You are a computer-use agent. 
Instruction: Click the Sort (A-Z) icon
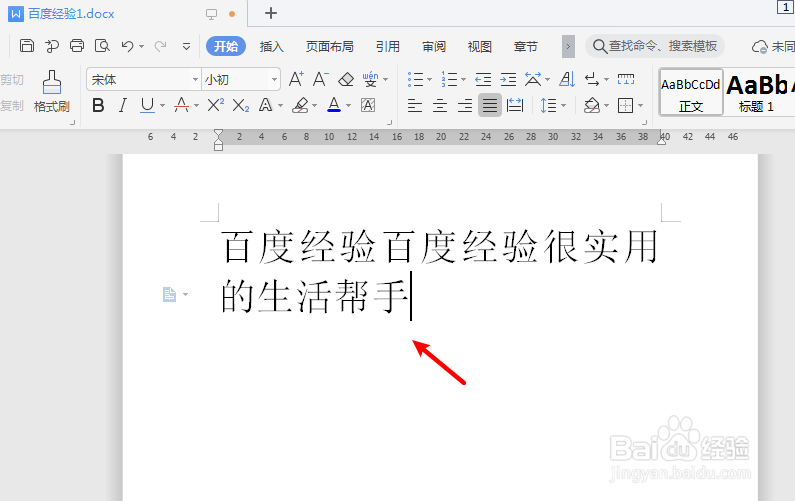point(567,79)
